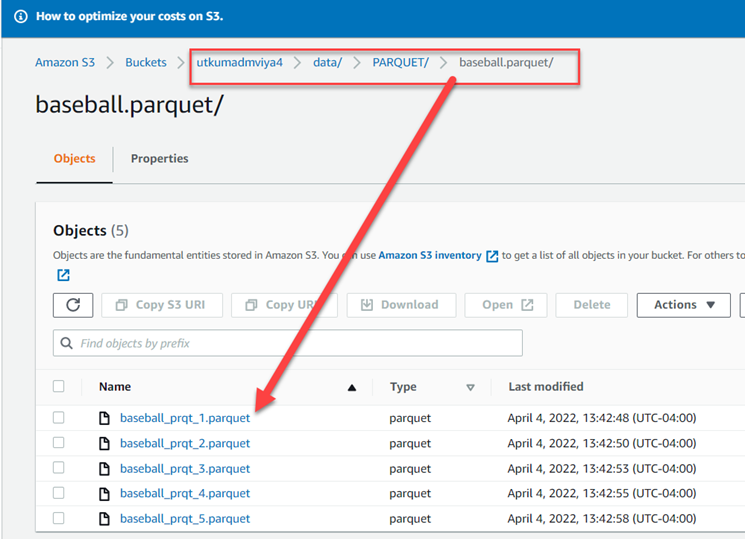Click the file icon of baseball_prqt_5.parquet
Screen dimensions: 745x539
coord(104,519)
